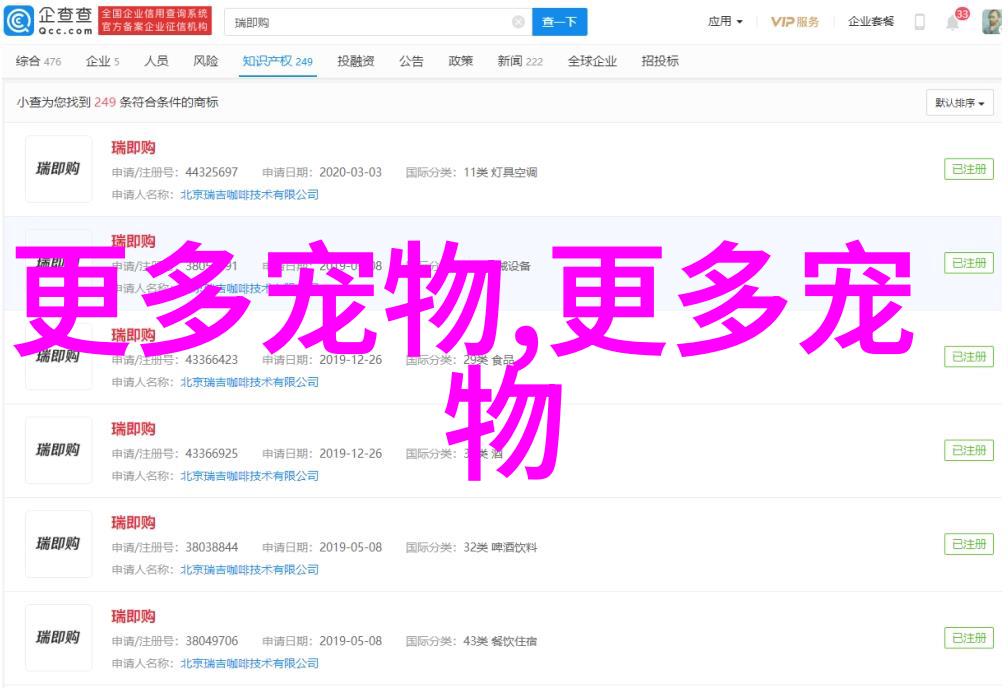Click applicant link in 43366925 result
Screen dimensions: 1008x692
(249, 476)
